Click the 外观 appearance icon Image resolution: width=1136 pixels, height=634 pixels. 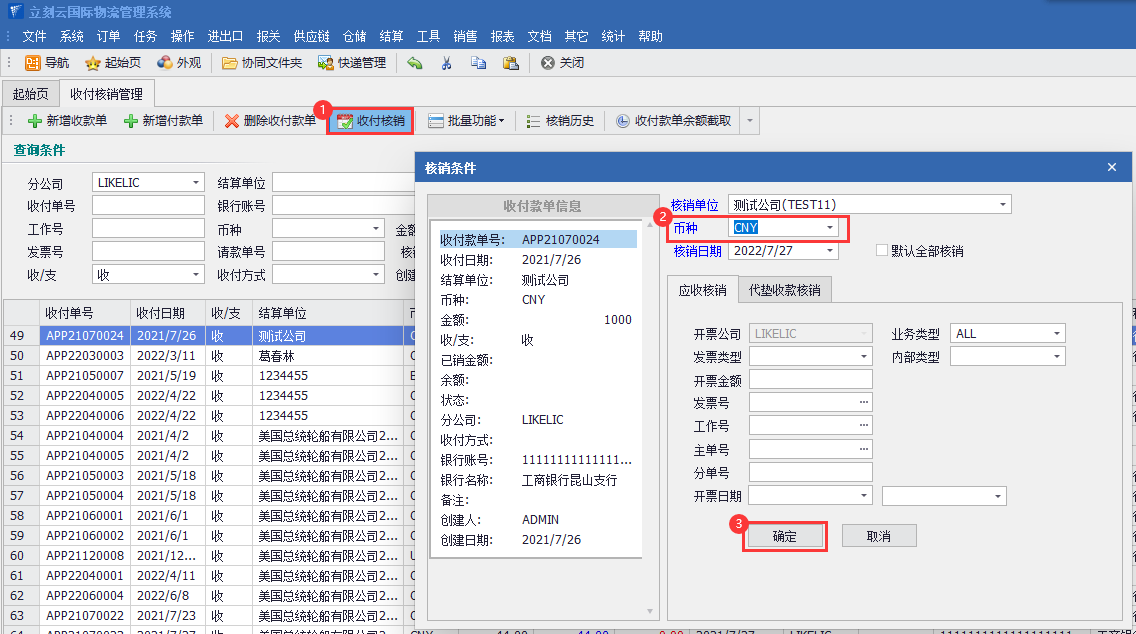pos(165,62)
